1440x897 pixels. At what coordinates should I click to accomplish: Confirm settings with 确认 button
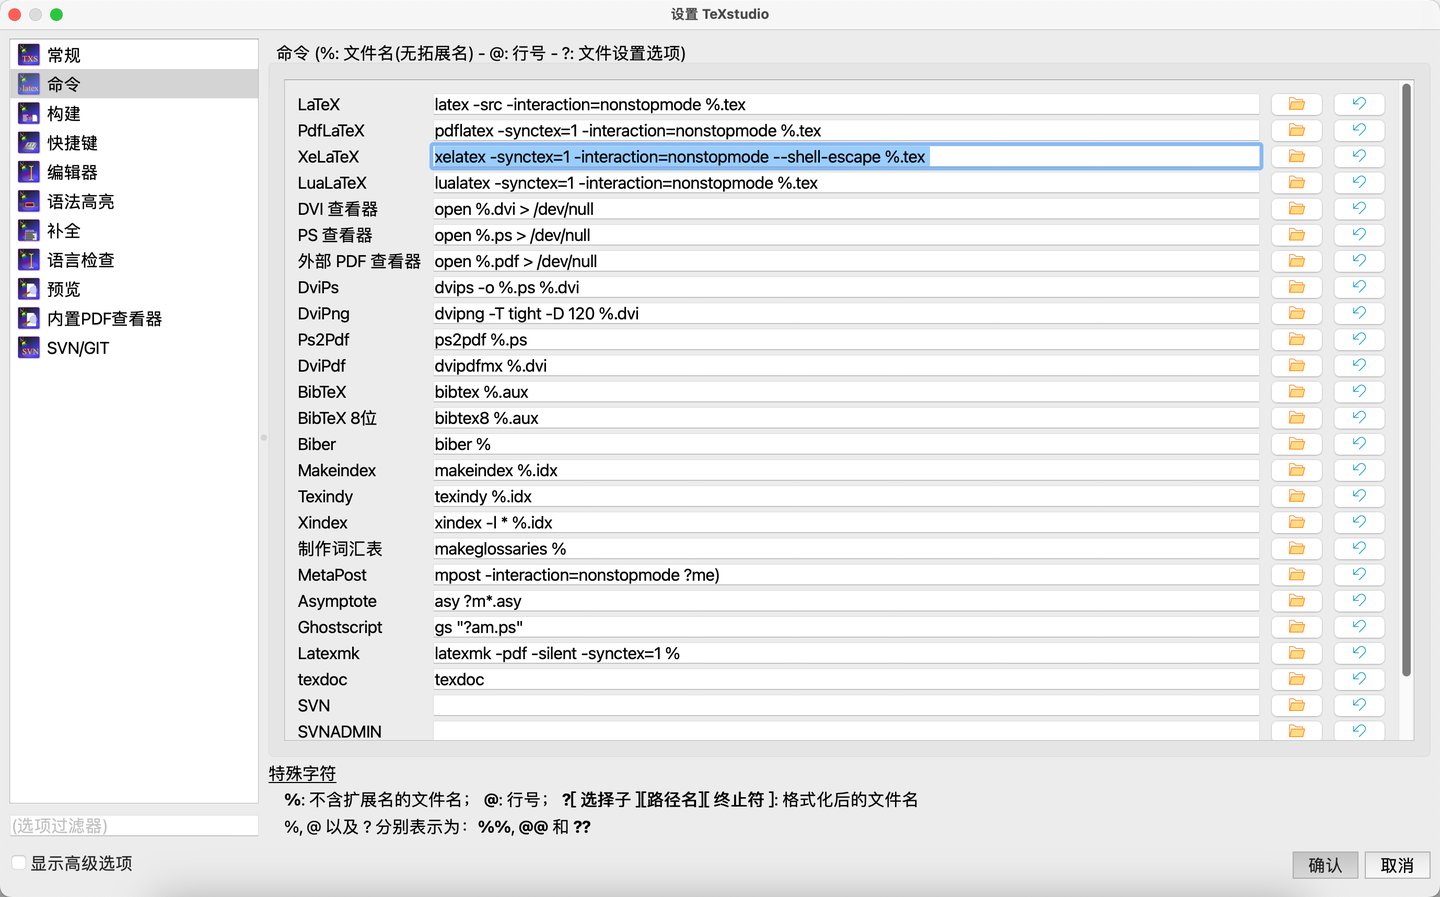point(1325,865)
